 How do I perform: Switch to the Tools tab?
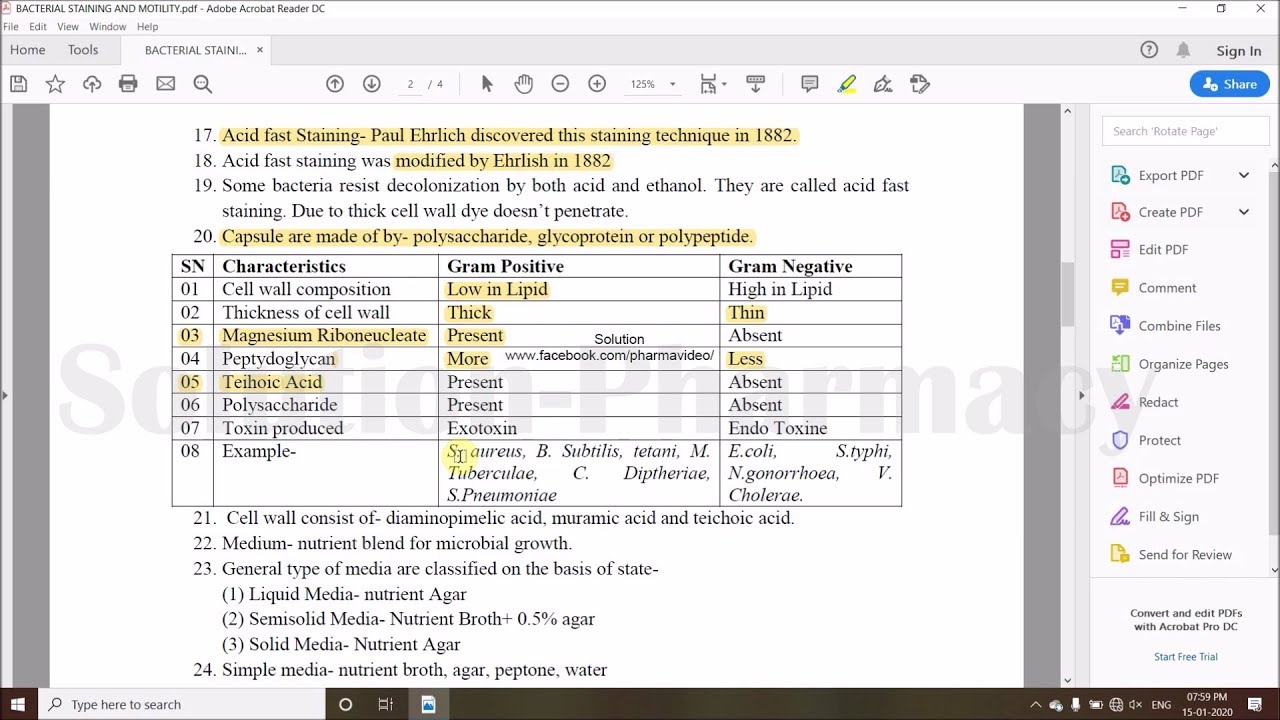point(83,50)
